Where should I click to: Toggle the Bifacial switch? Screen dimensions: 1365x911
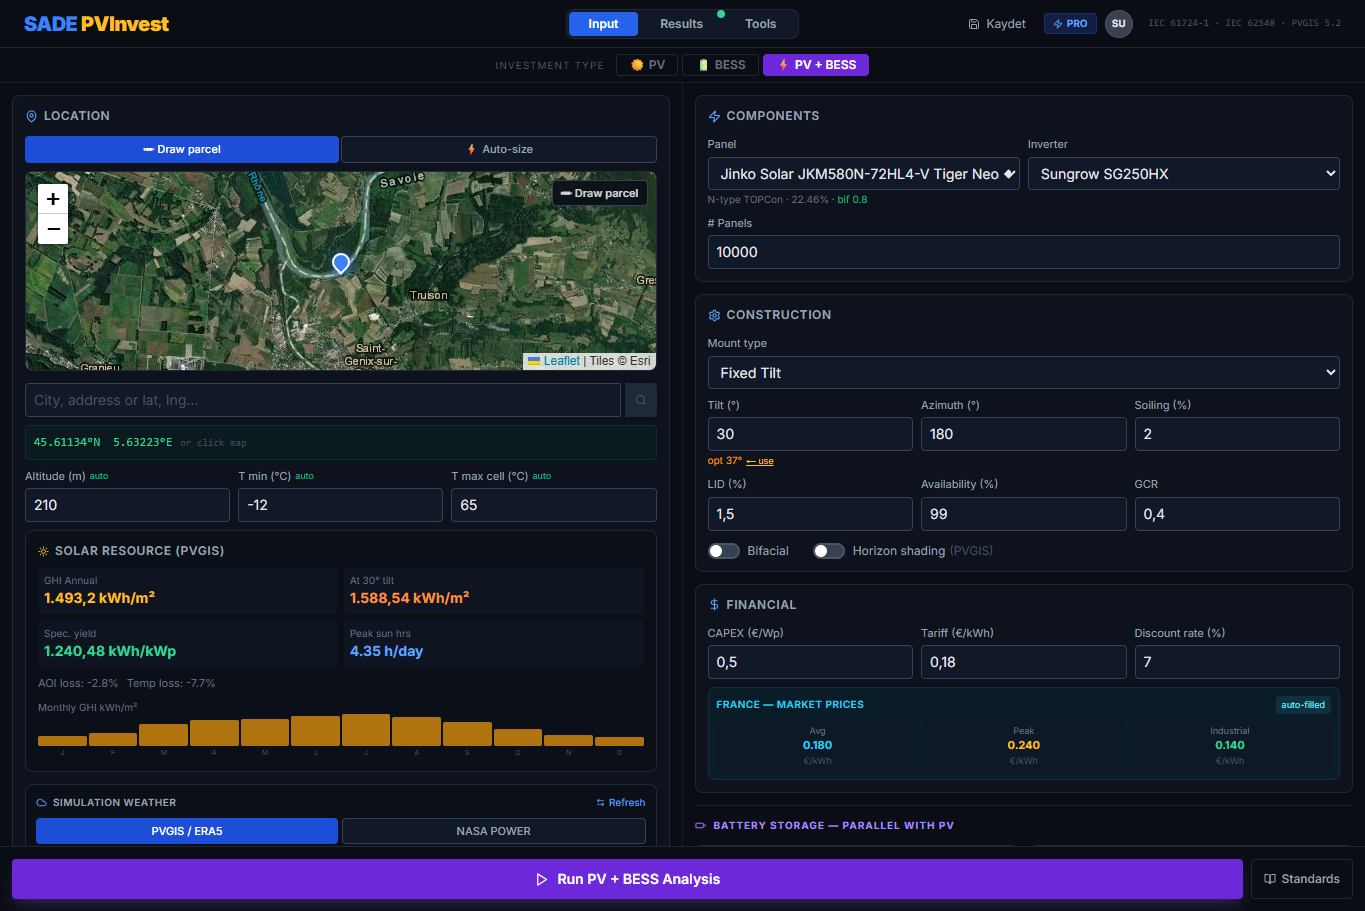723,551
